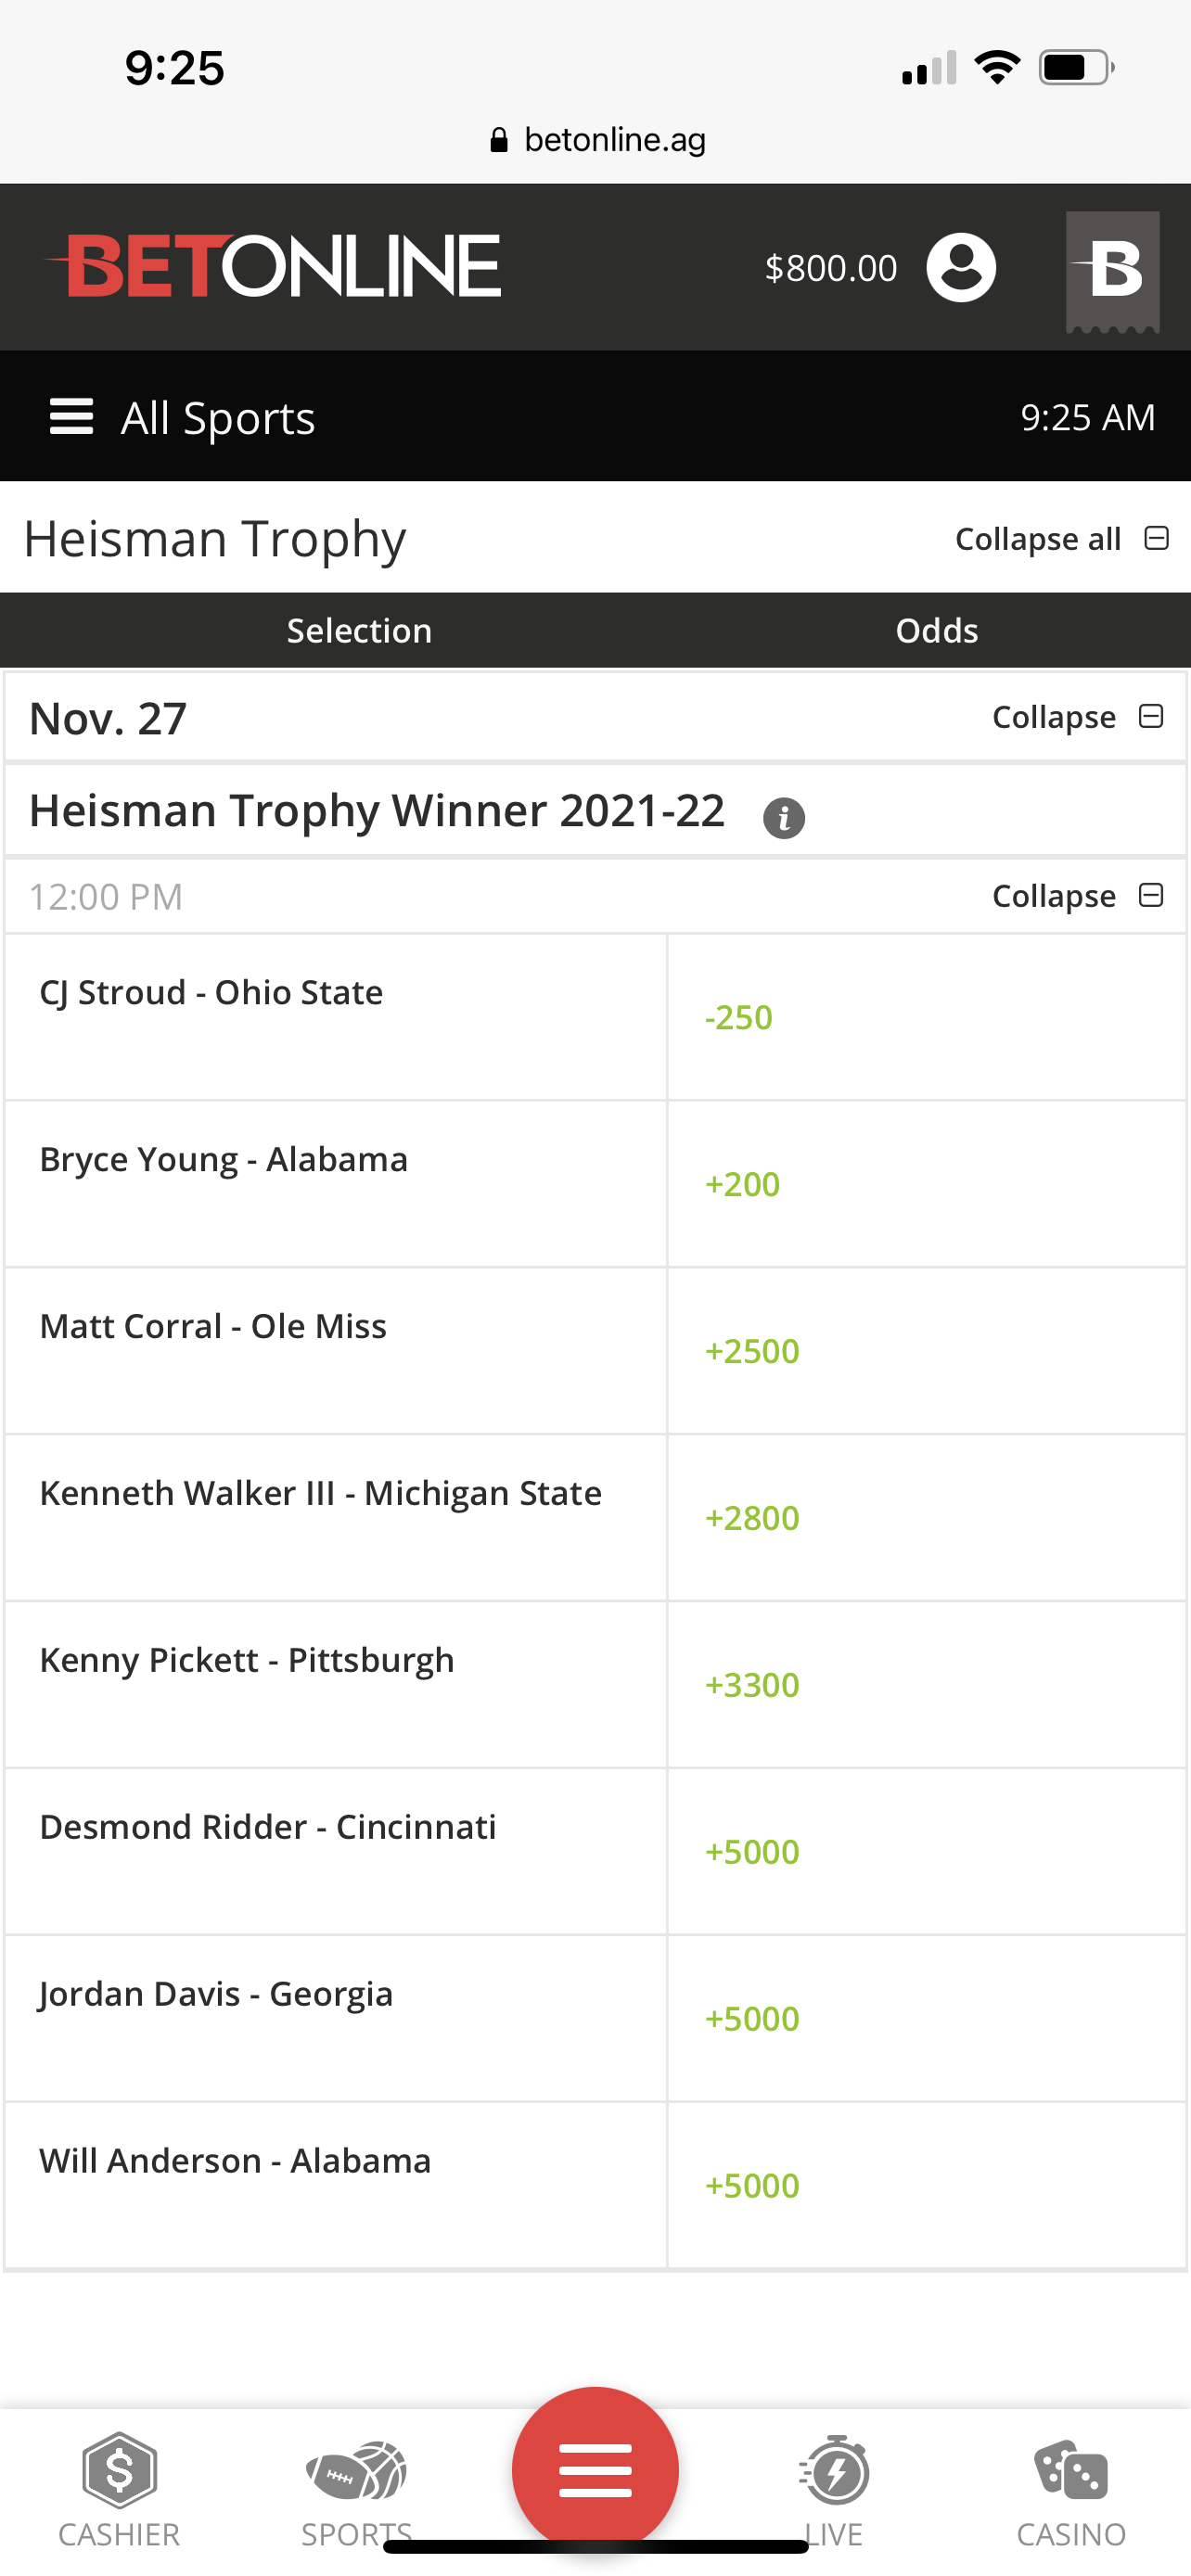Open the user account profile icon
This screenshot has height=2576, width=1191.
point(960,268)
